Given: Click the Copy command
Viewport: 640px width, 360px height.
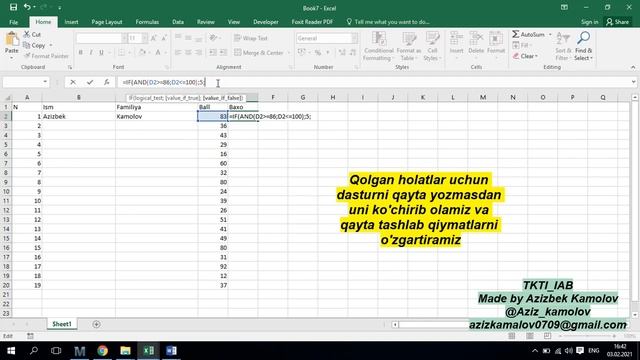Looking at the screenshot, I should coord(34,45).
